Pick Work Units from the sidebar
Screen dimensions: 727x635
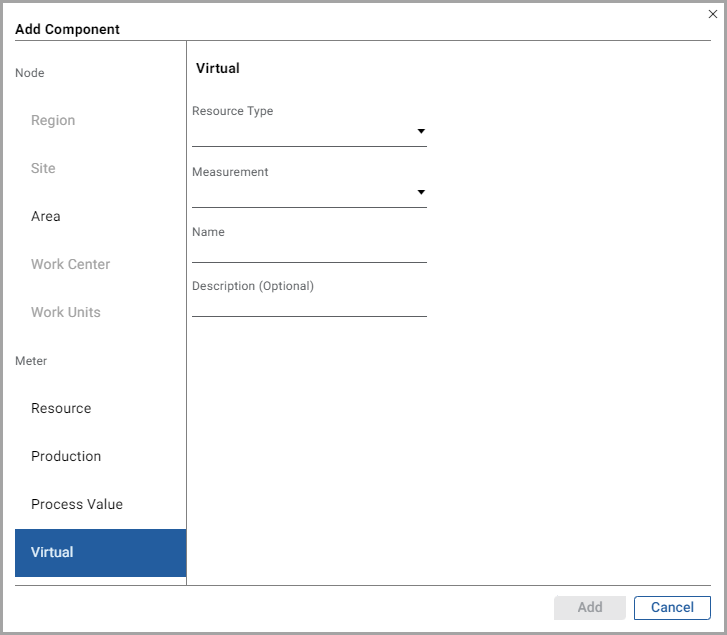pyautogui.click(x=66, y=312)
